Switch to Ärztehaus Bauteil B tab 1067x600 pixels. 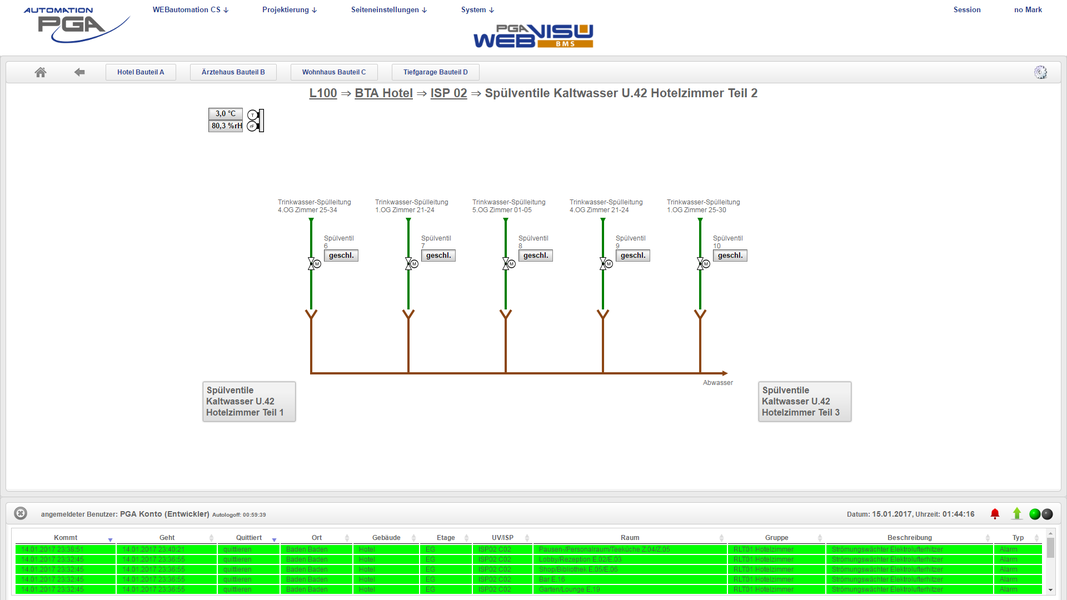233,72
